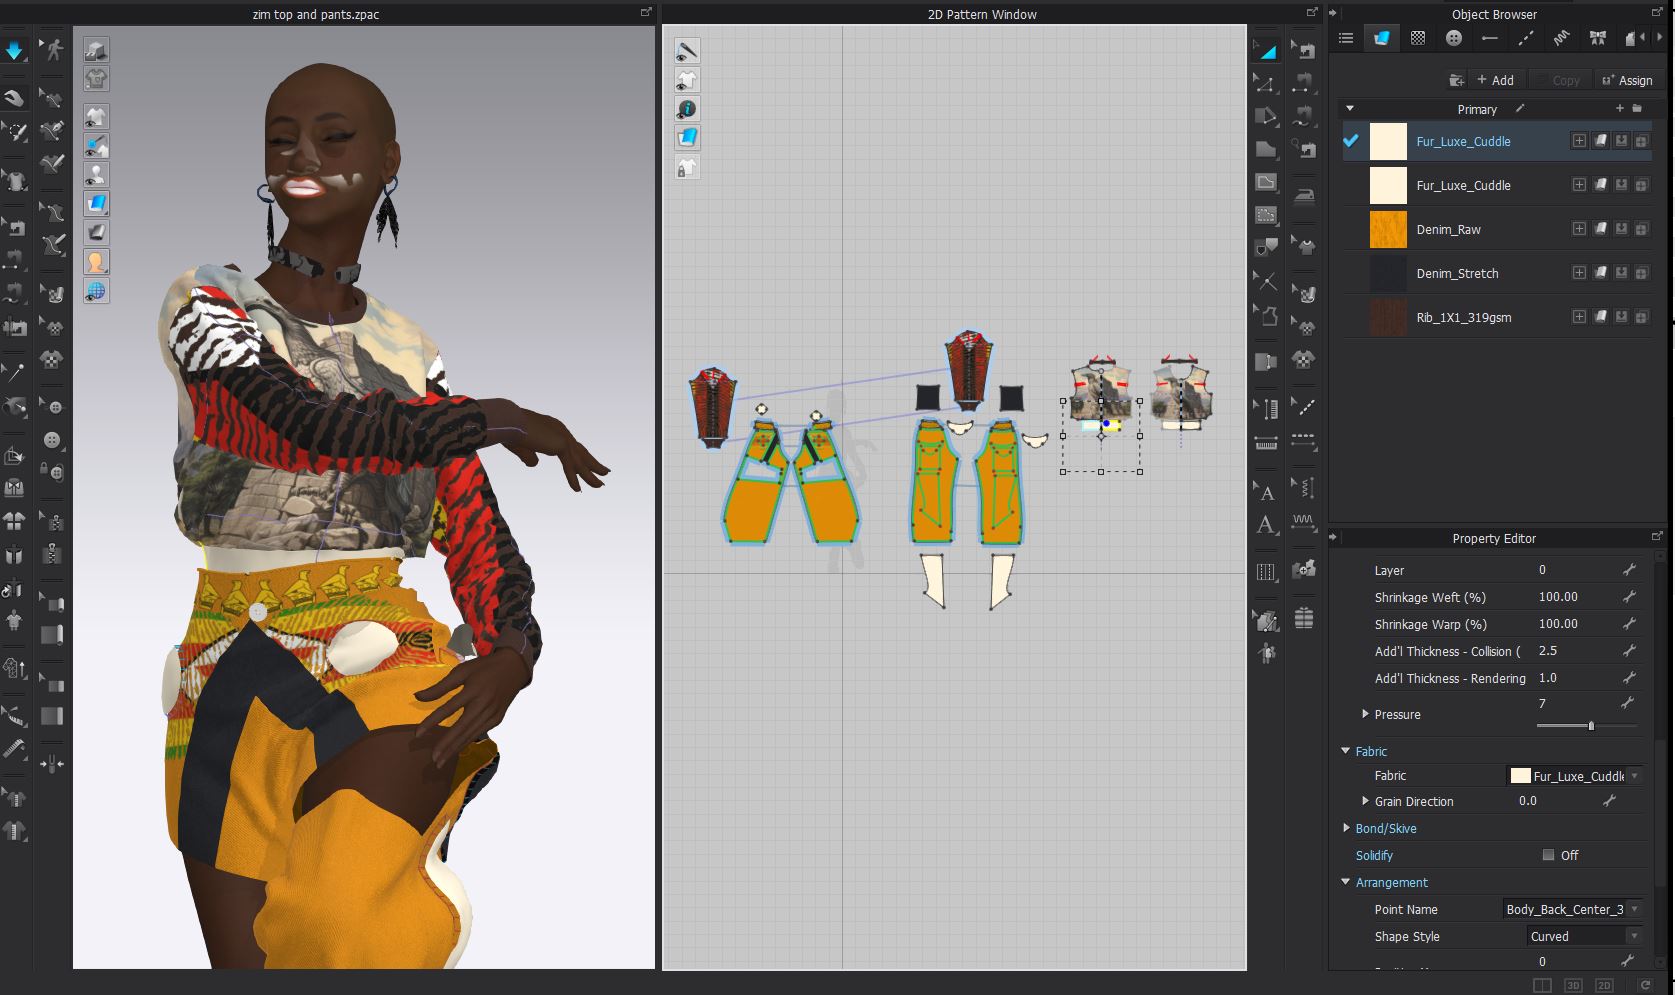Toggle the skin-tone avatar render style icon
This screenshot has width=1675, height=995.
coord(96,262)
